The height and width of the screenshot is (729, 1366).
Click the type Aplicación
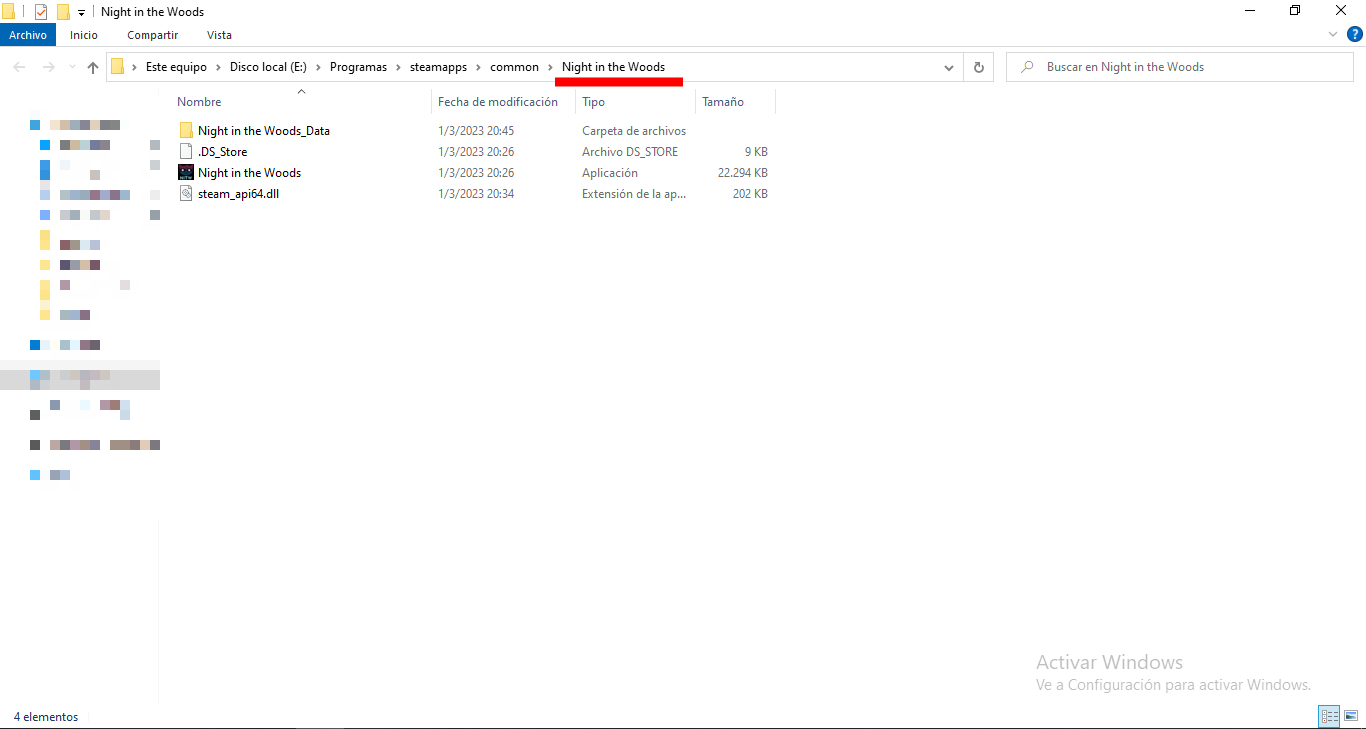point(610,172)
